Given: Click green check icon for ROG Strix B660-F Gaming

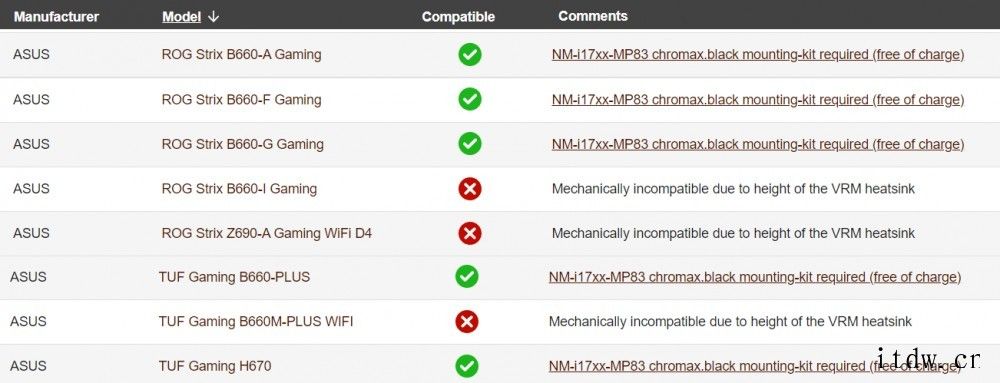Looking at the screenshot, I should [470, 99].
